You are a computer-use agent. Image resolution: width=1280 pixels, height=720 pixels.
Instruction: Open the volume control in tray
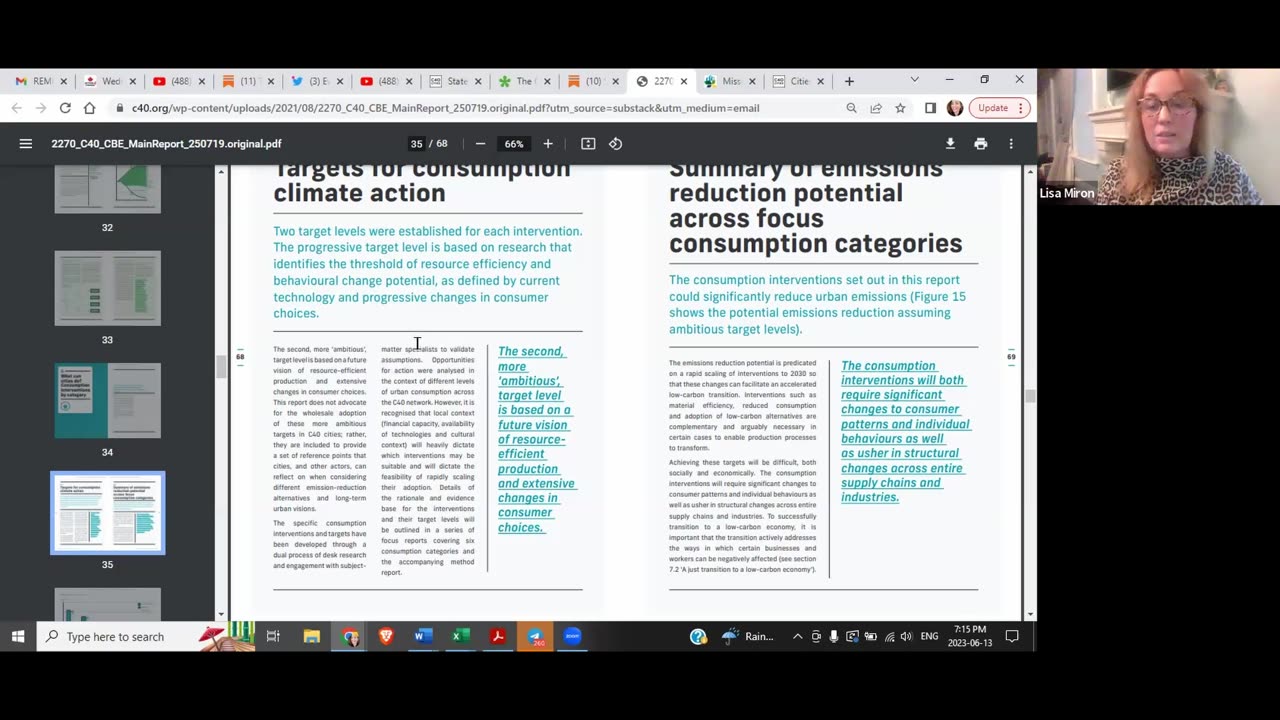click(906, 636)
